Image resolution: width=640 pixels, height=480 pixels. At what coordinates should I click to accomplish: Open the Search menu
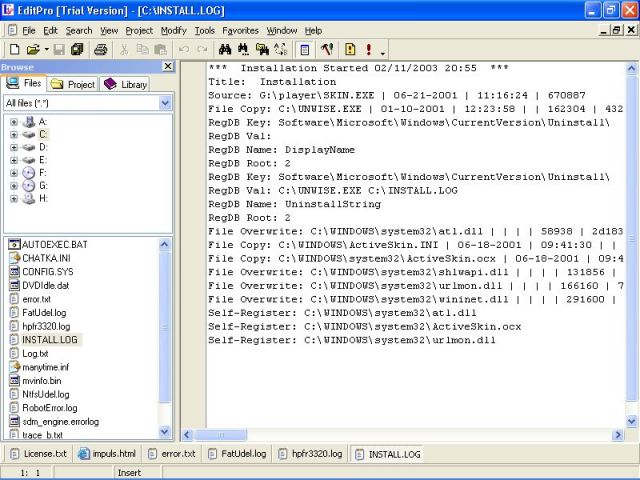[x=79, y=31]
